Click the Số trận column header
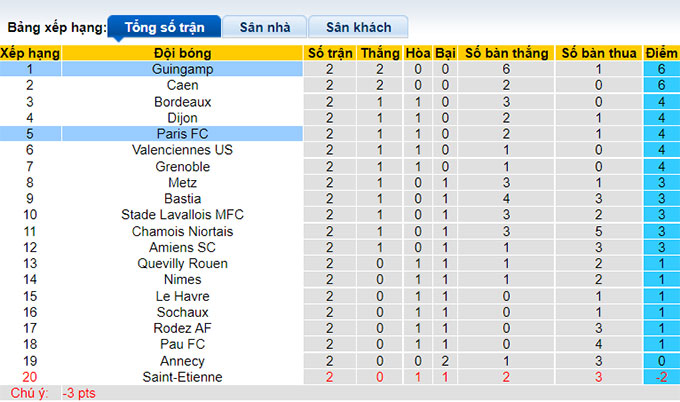The width and height of the screenshot is (680, 402). point(330,53)
